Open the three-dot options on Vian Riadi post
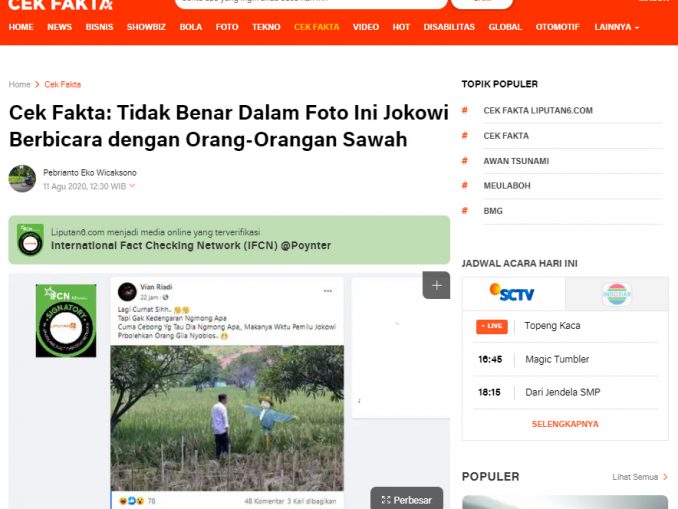The image size is (678, 509). (328, 291)
